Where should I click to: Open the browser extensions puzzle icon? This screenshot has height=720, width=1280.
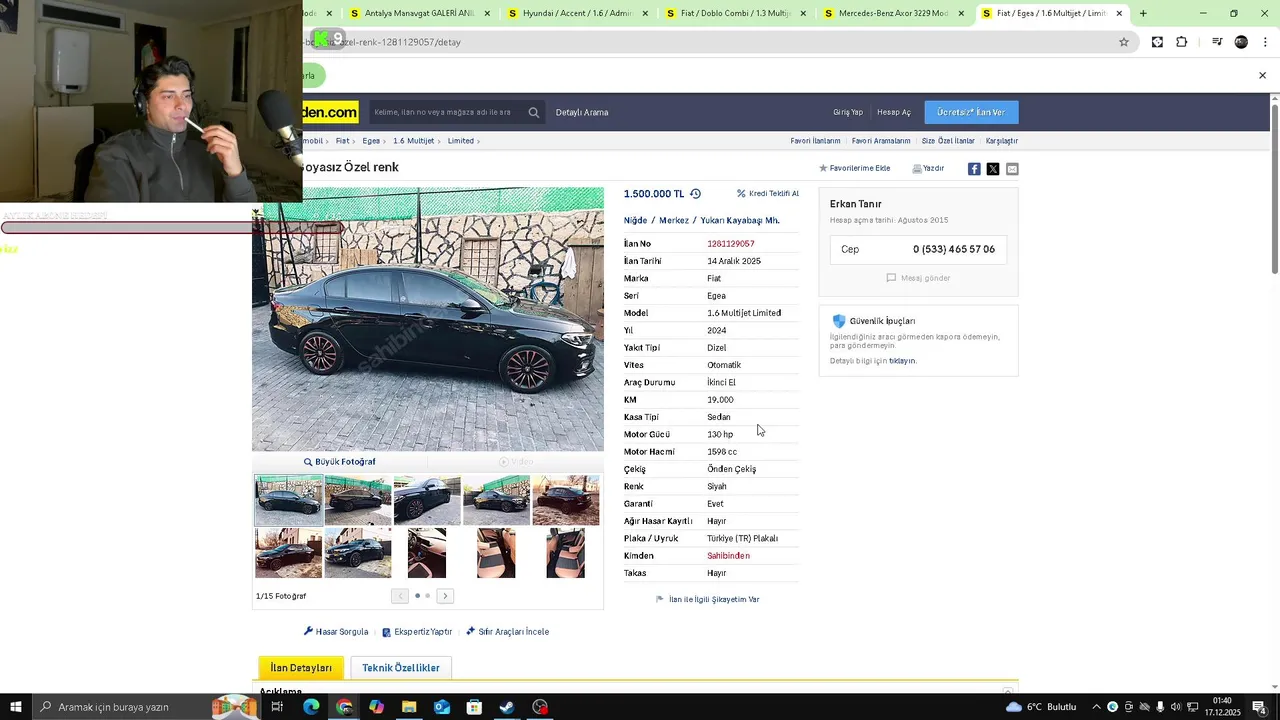point(1182,42)
